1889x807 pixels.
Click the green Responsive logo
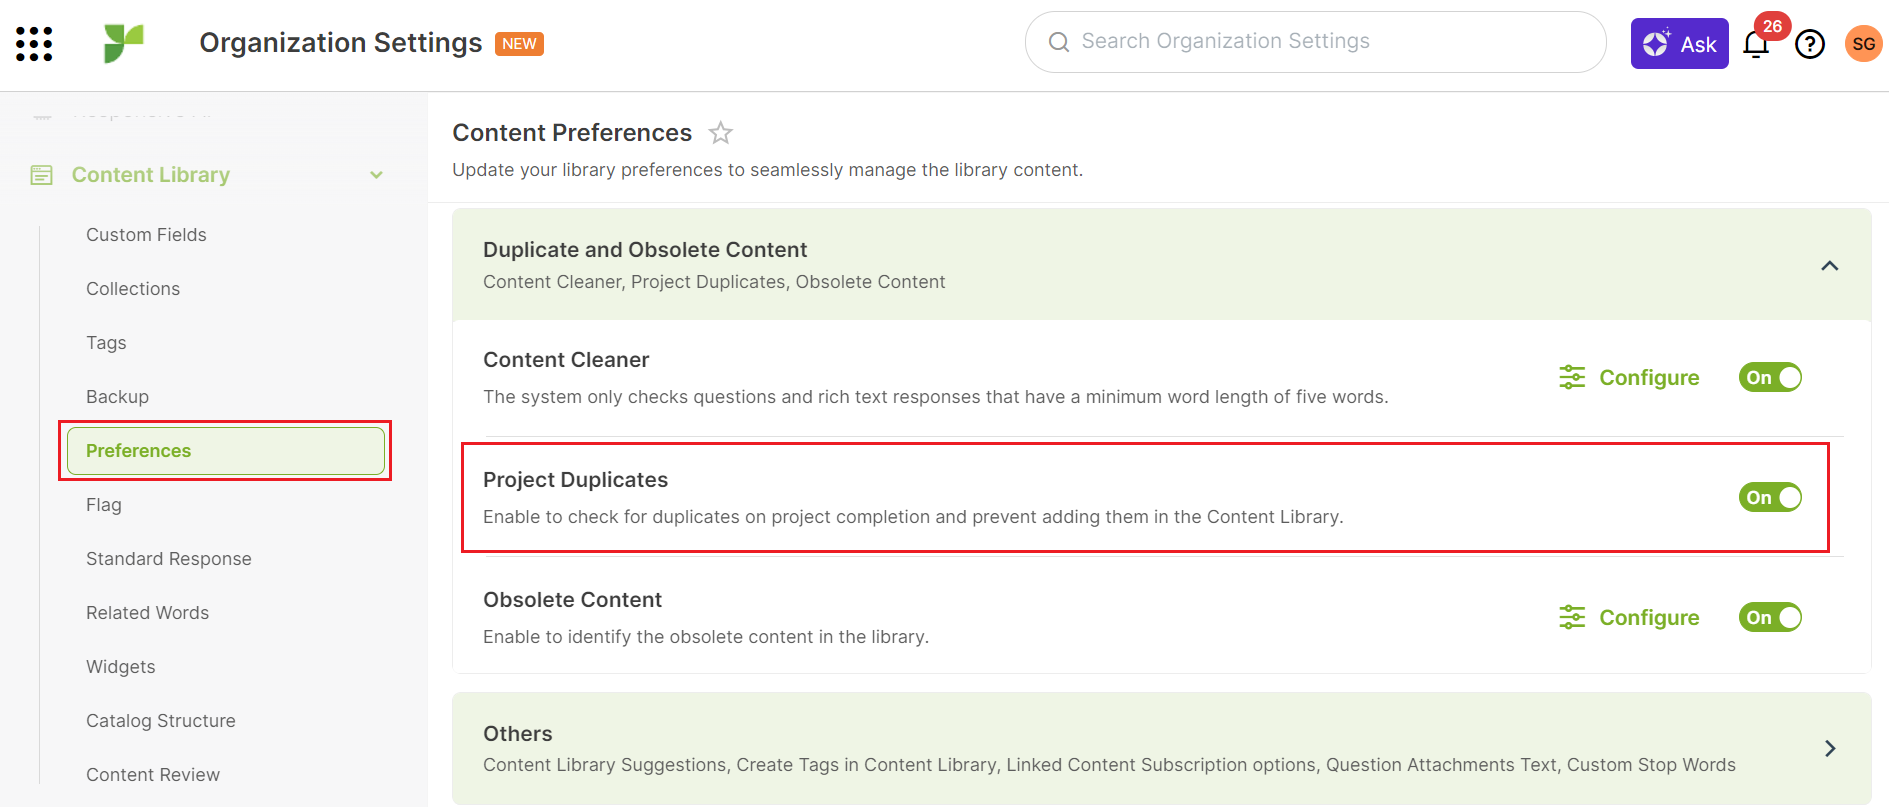click(x=124, y=44)
